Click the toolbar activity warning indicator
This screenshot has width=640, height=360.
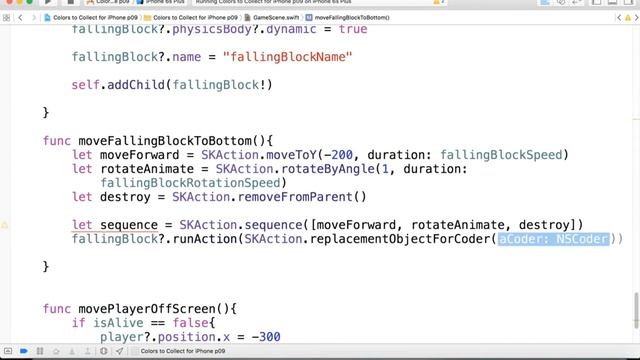(x=438, y=2)
